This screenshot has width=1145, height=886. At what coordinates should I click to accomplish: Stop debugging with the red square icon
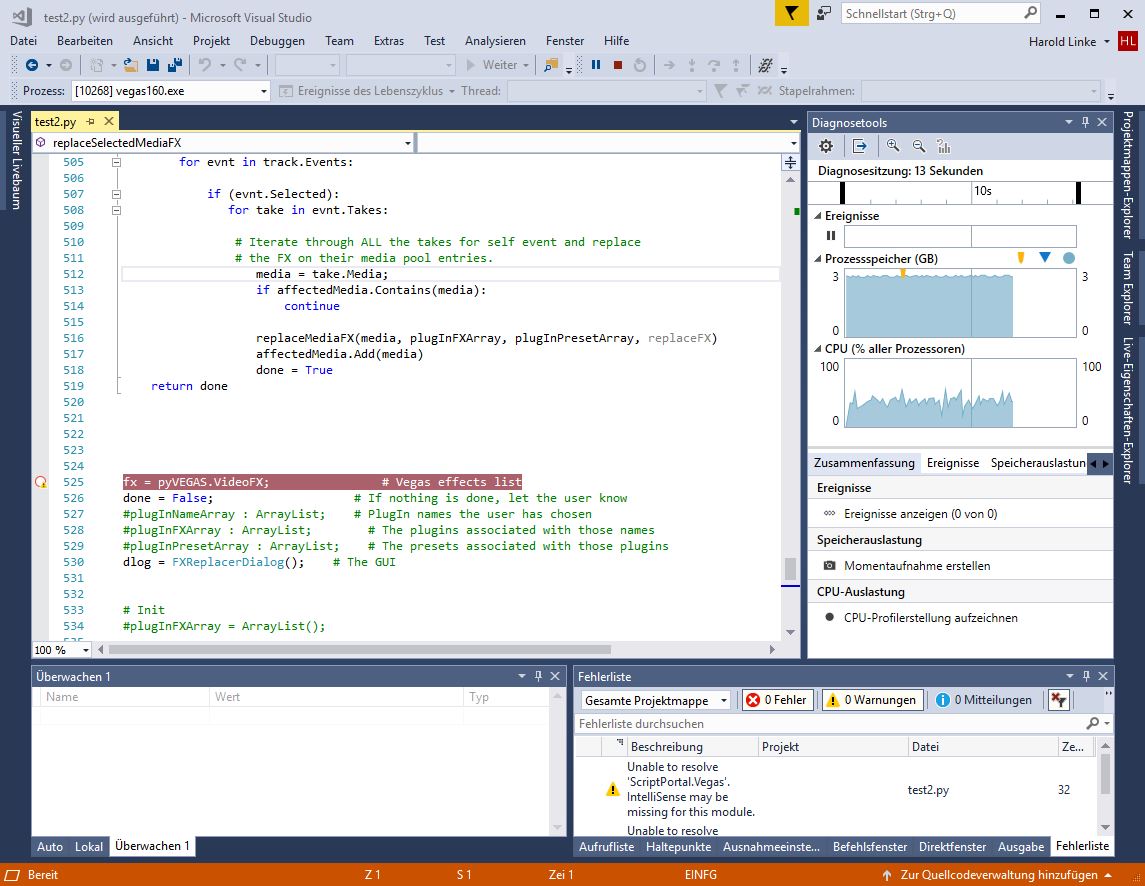pos(618,65)
